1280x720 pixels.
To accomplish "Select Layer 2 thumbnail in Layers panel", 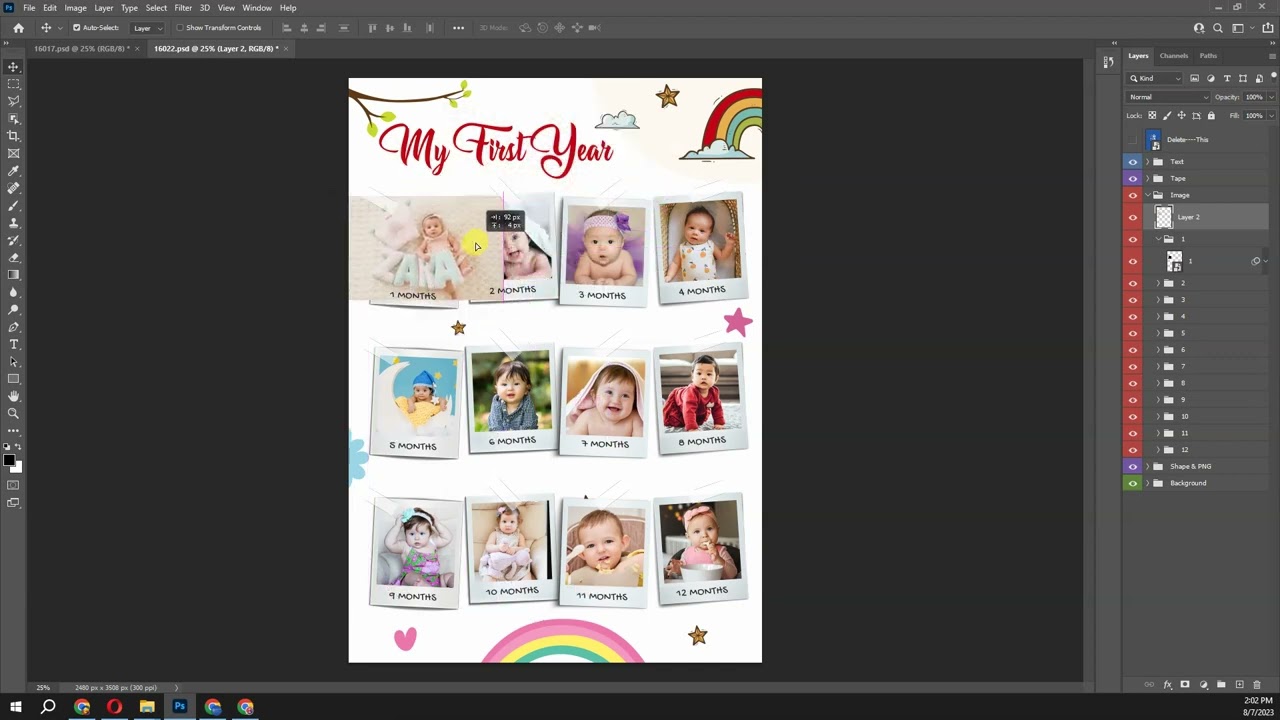I will coord(1164,217).
